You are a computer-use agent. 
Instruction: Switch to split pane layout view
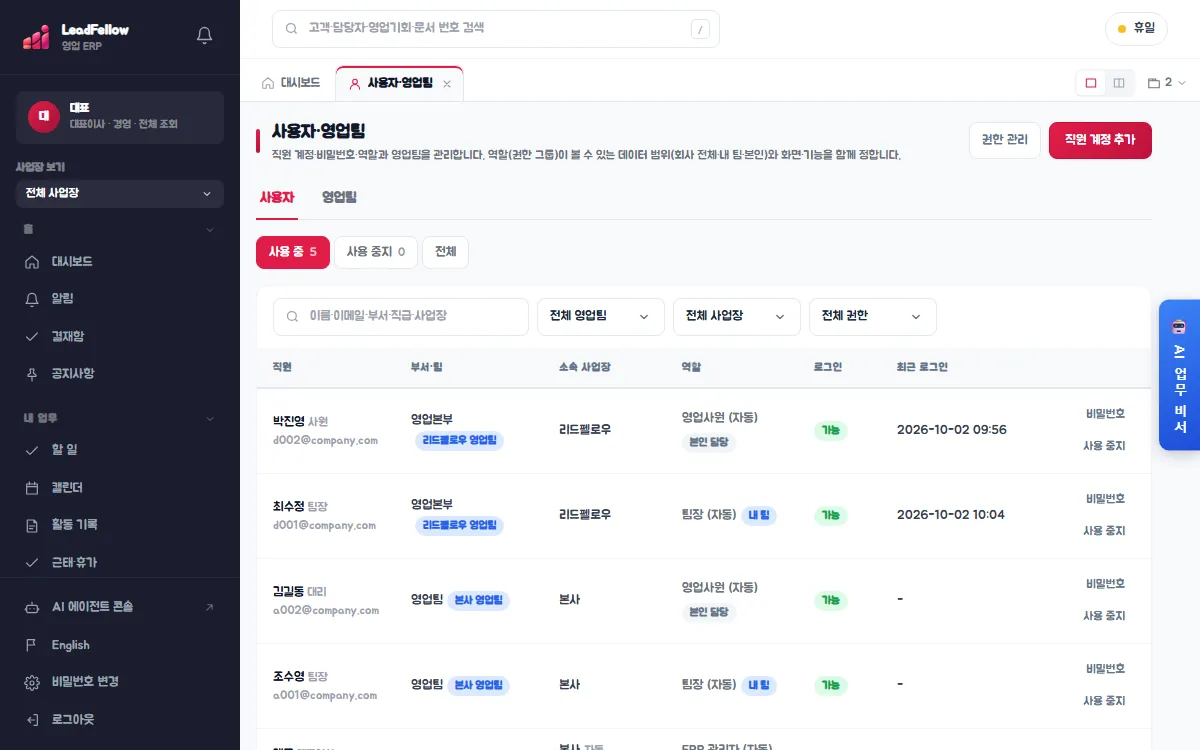(1119, 83)
